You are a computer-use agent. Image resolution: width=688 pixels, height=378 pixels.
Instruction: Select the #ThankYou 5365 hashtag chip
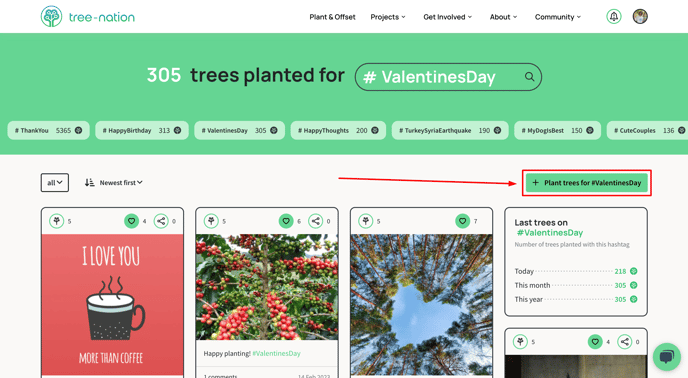48,130
